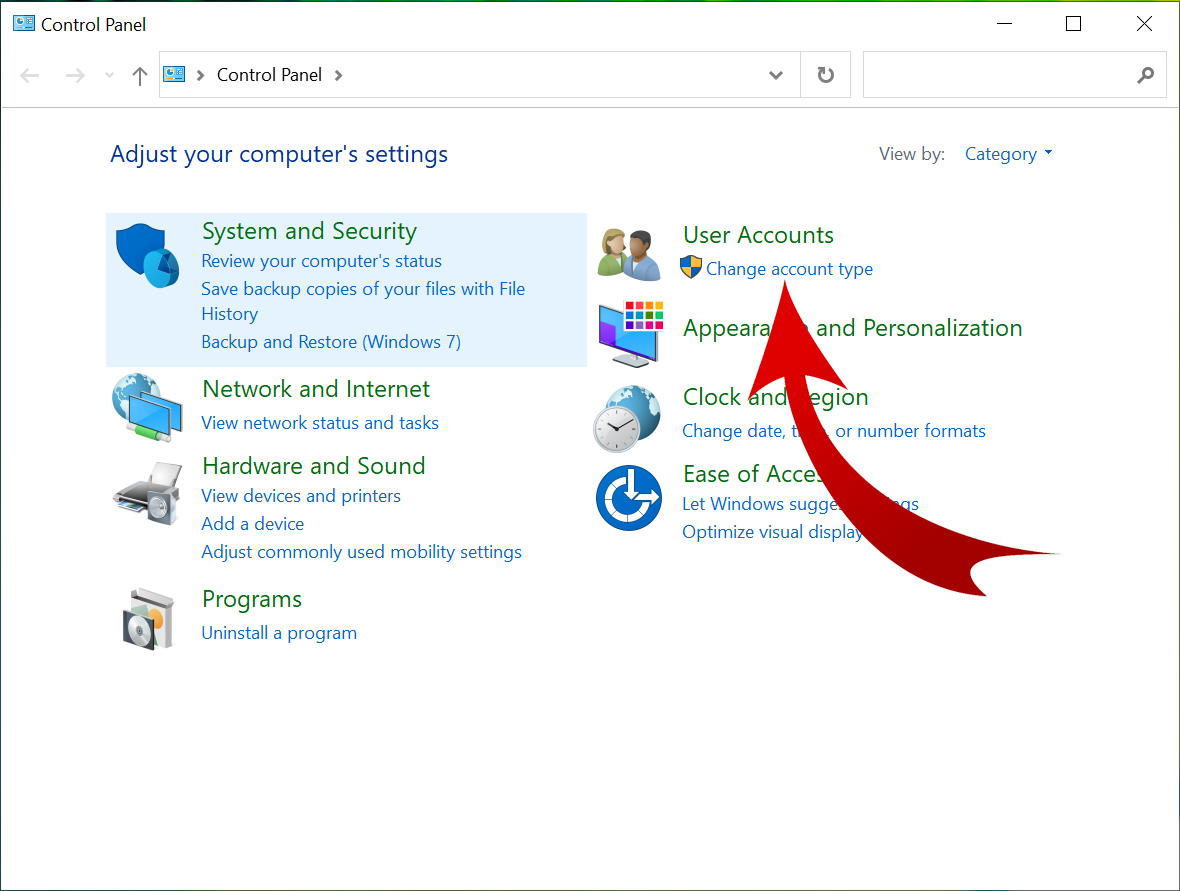Select Let Windows suggest settings link
1180x891 pixels.
(801, 503)
